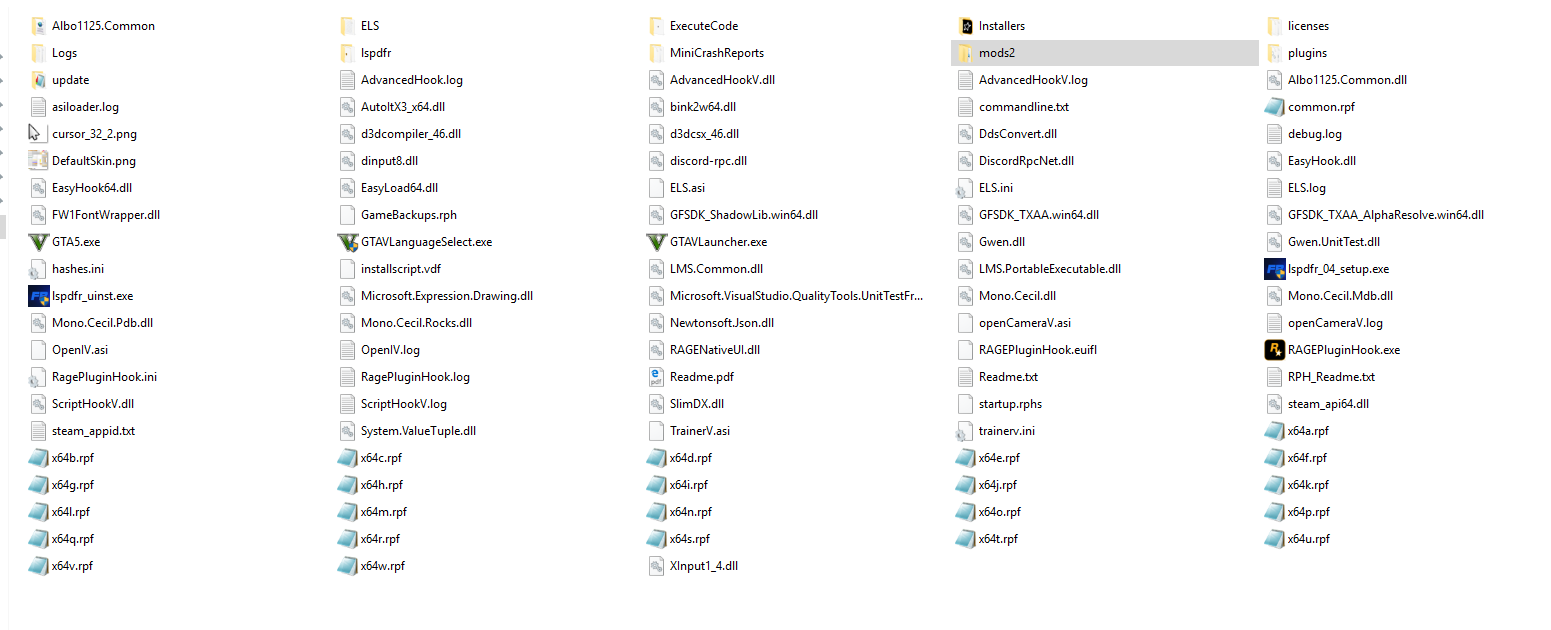Screen dimensions: 1551x630
Task: Select the steam_api64.dll file name
Action: tap(1328, 404)
